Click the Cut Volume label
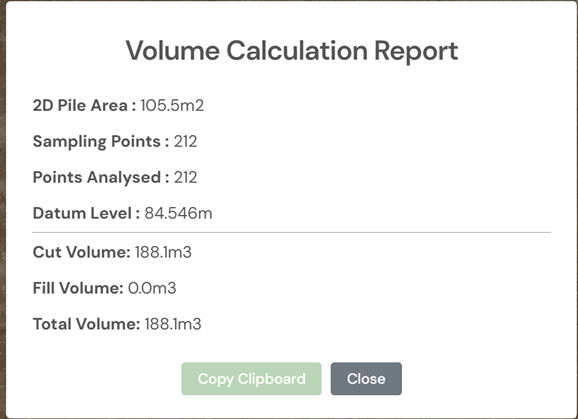Screen dimensions: 578x419 pos(81,252)
